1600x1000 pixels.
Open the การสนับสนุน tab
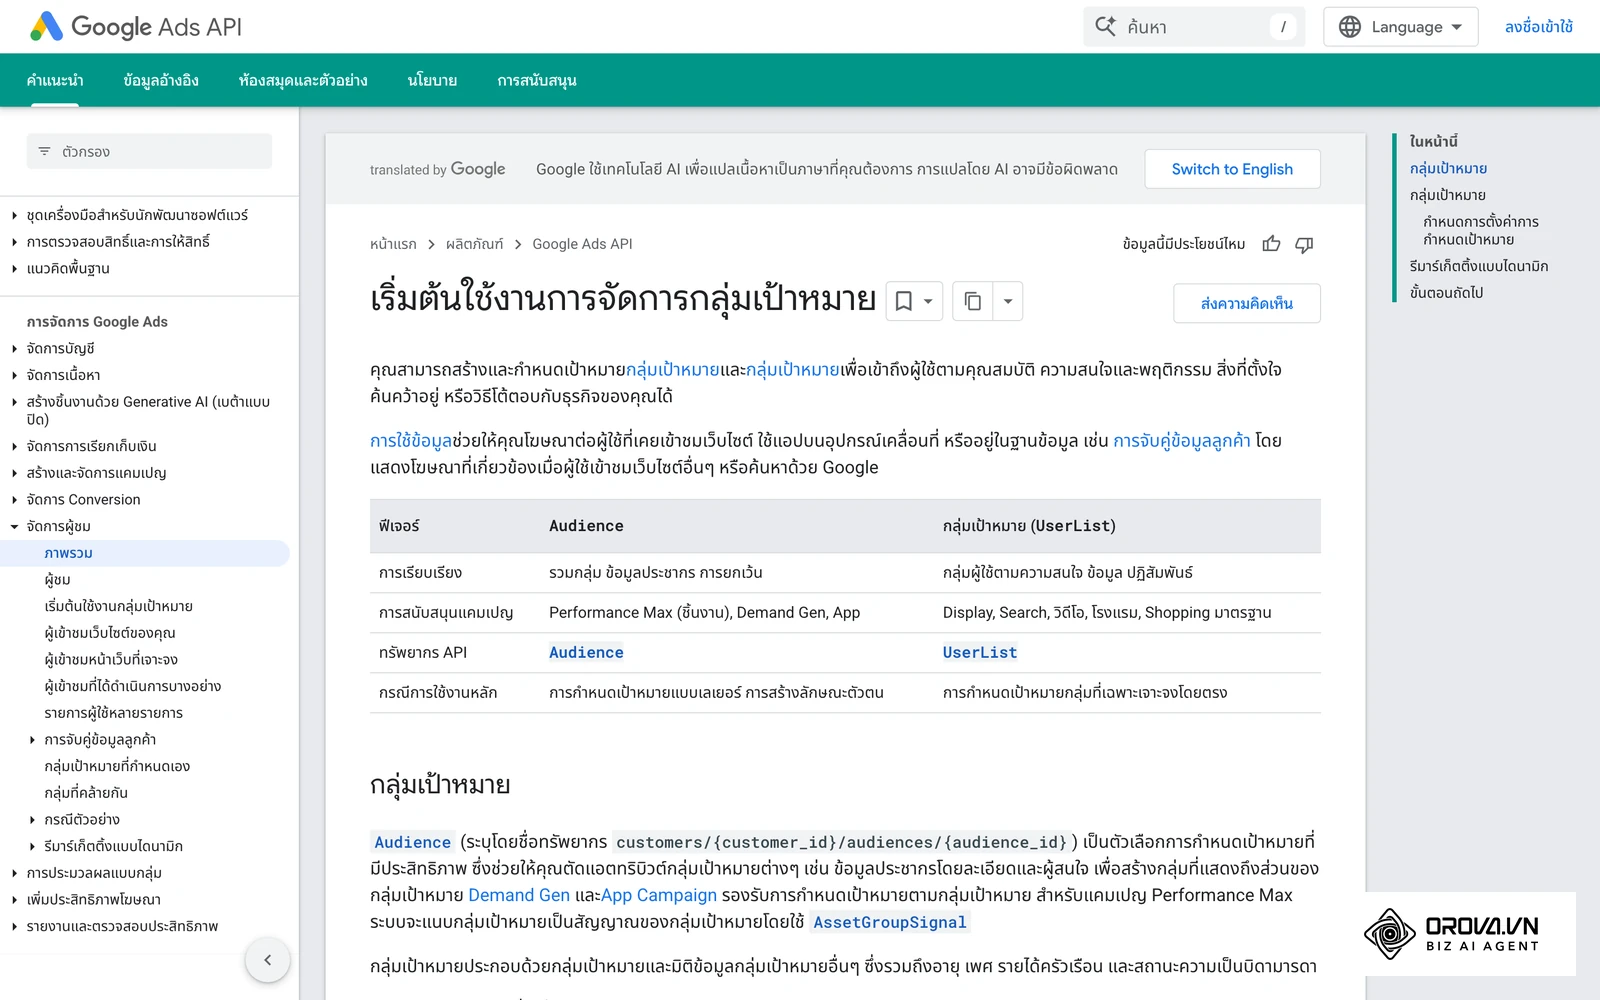(x=537, y=80)
